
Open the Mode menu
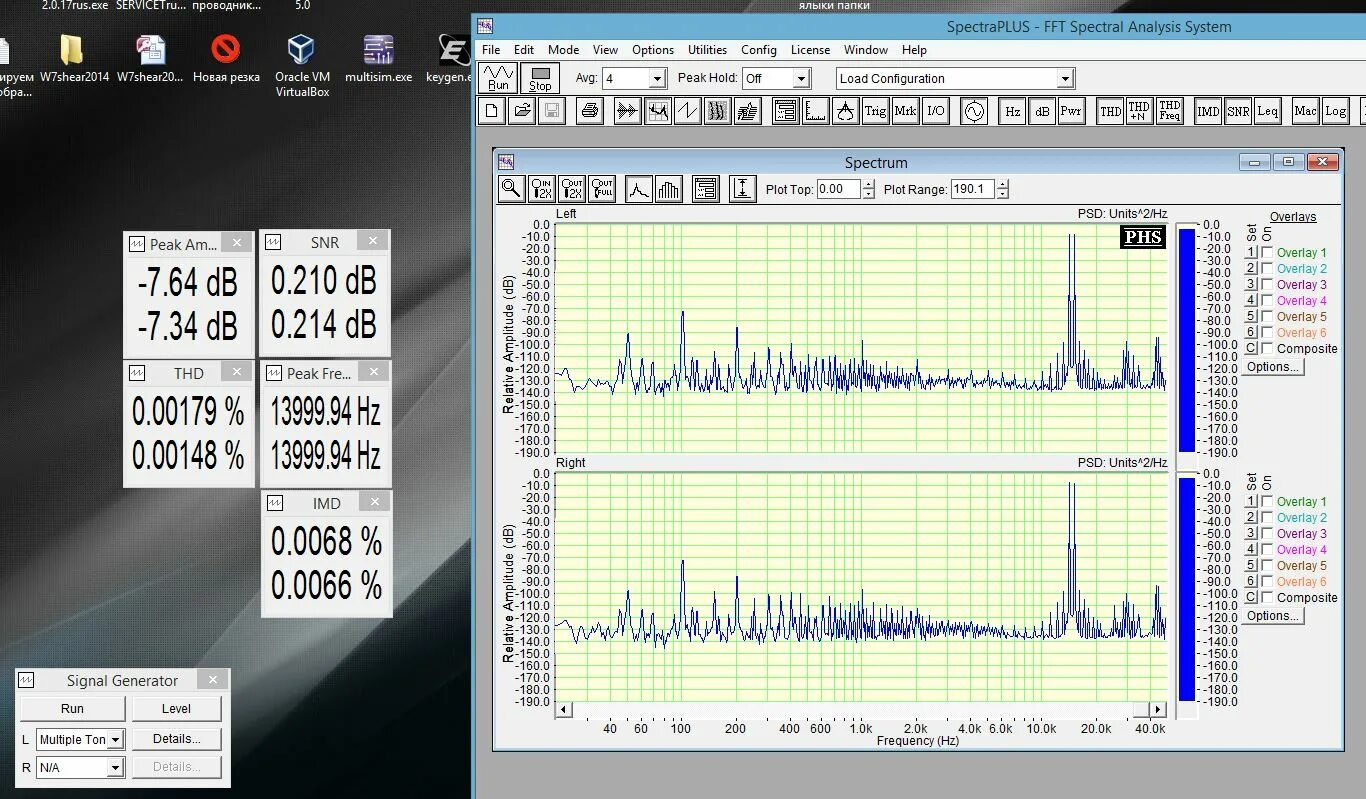pos(563,50)
